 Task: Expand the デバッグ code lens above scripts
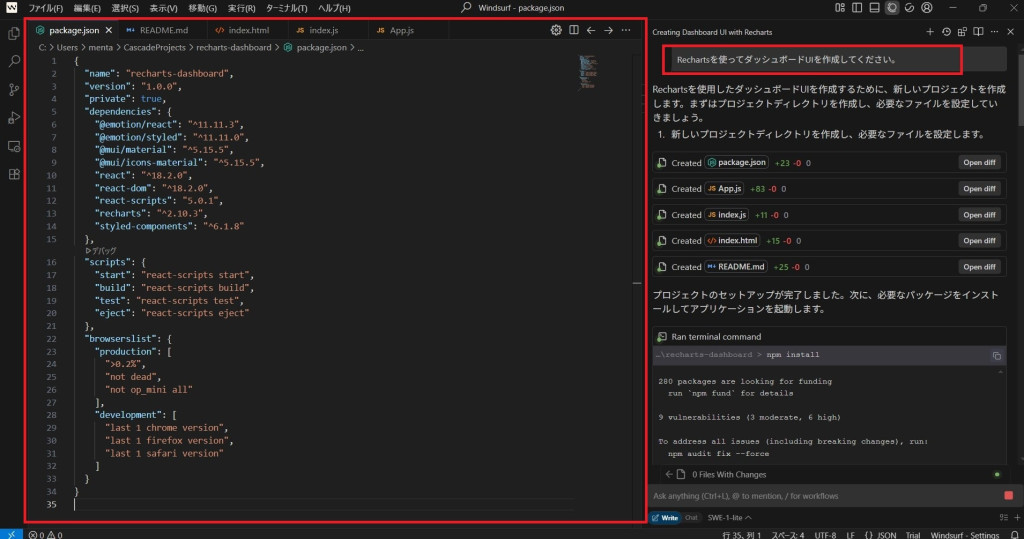[101, 251]
